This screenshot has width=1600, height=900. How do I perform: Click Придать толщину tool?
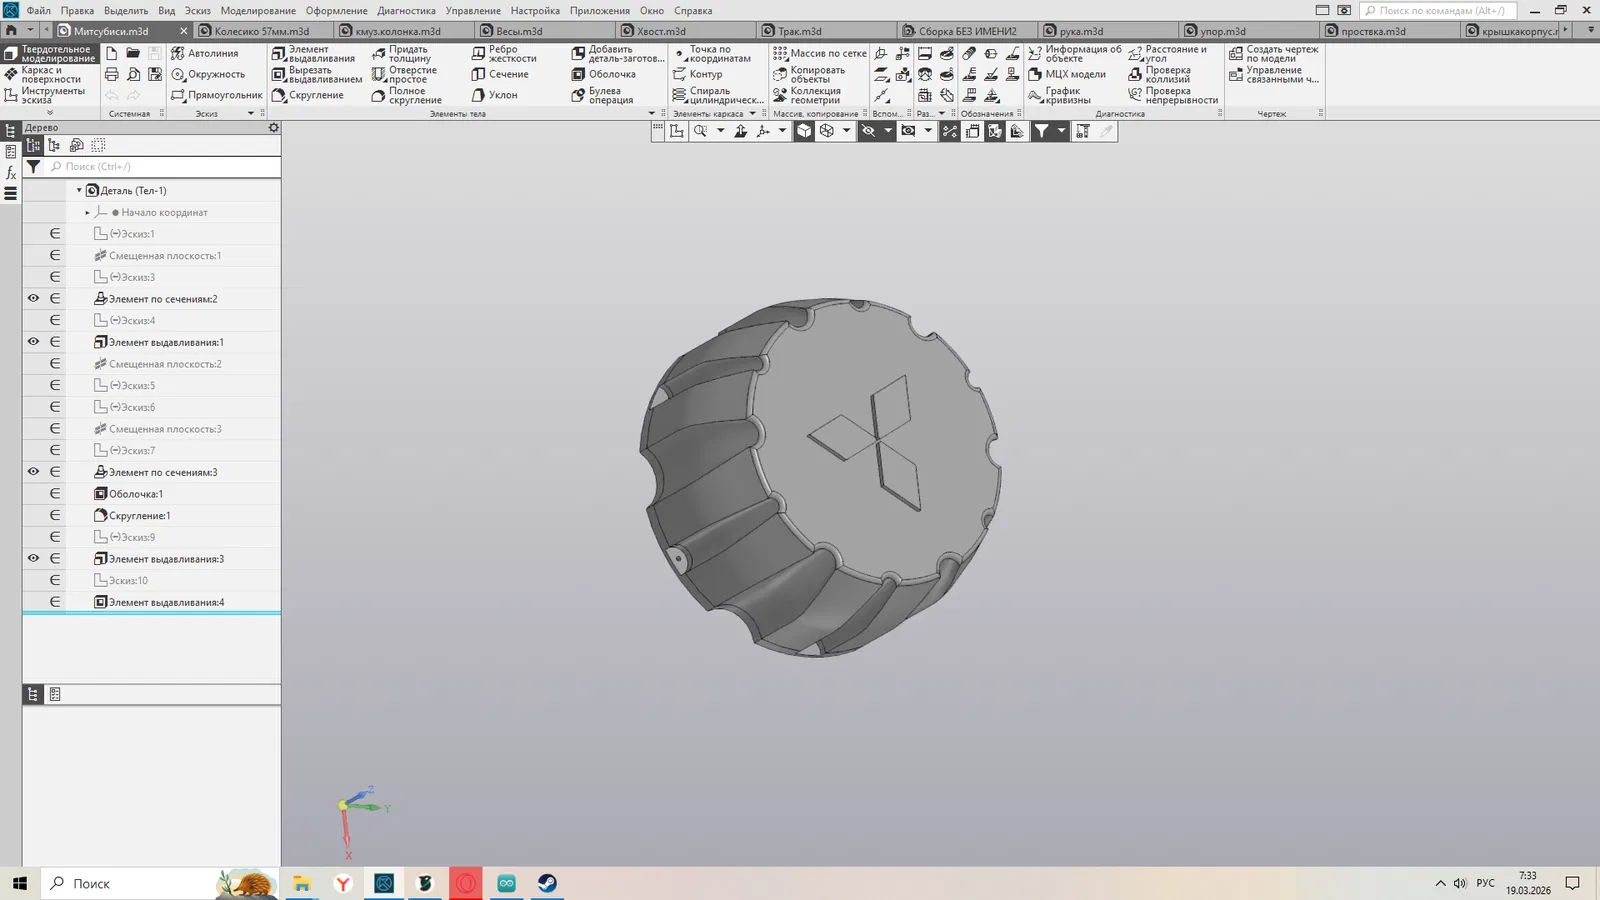coord(401,54)
